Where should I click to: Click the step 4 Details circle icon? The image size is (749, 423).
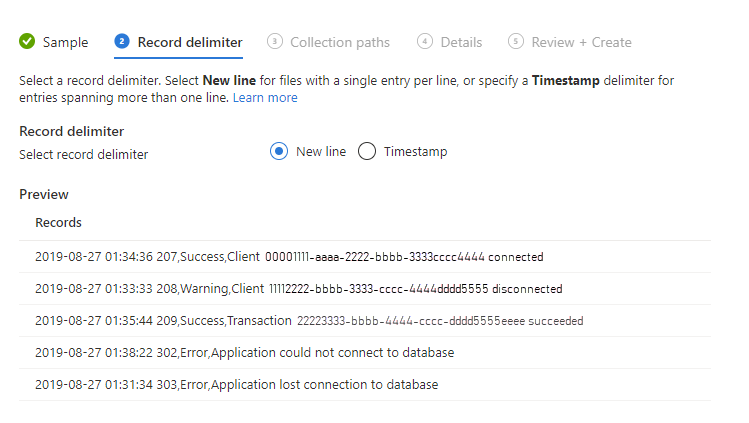[x=425, y=42]
